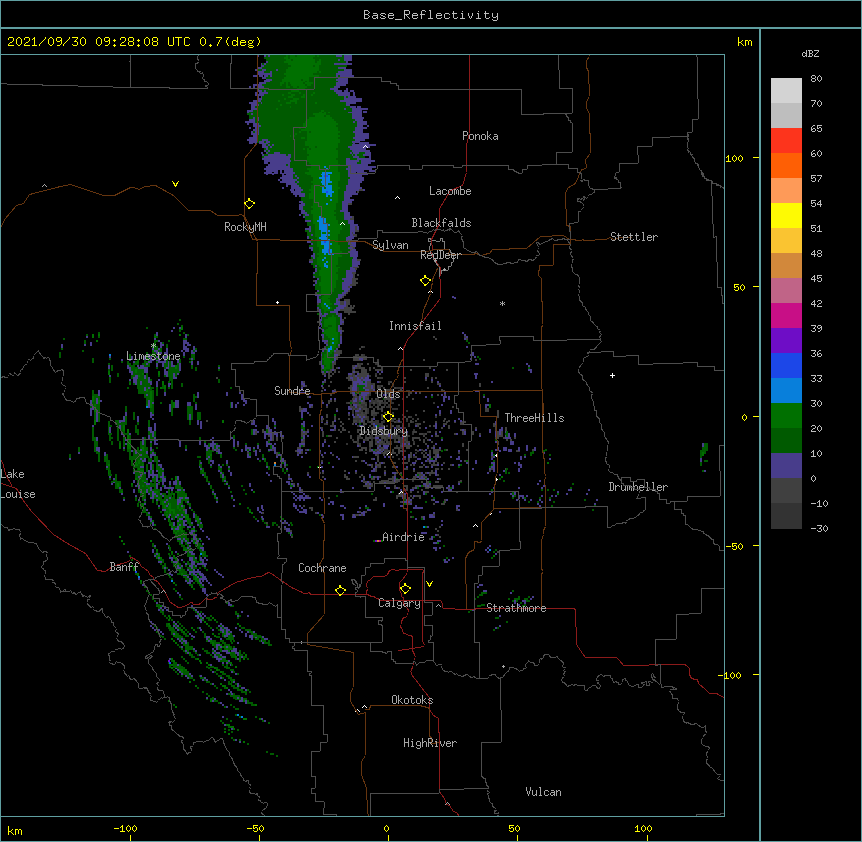Click the yellow diamond marker above RockyMH

[x=249, y=204]
